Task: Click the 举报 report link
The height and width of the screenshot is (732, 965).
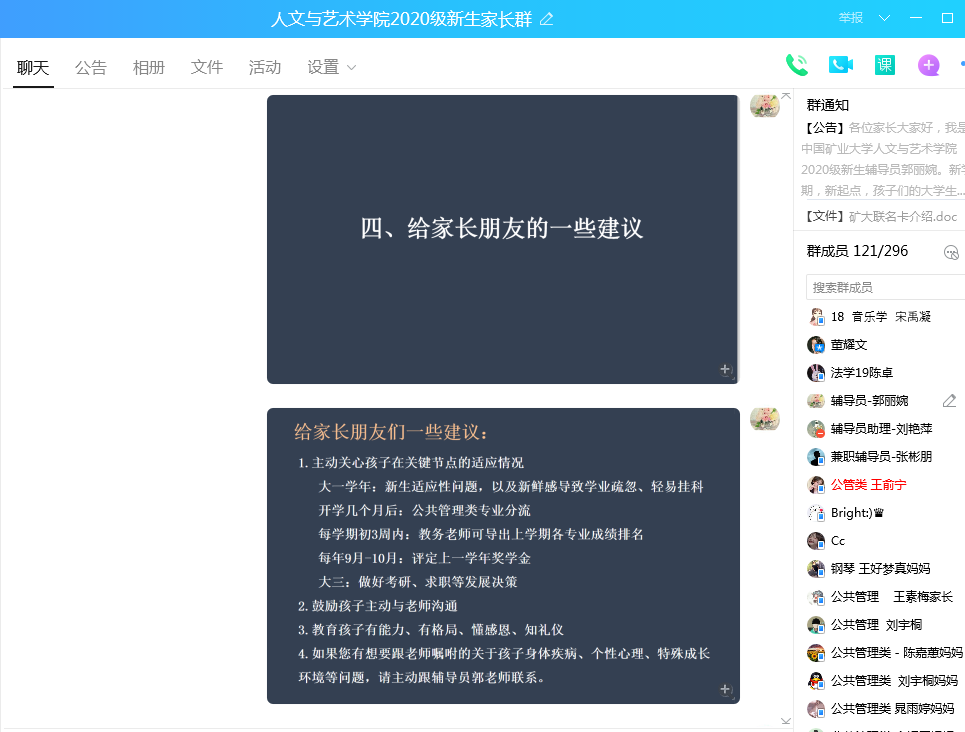Action: pyautogui.click(x=851, y=18)
